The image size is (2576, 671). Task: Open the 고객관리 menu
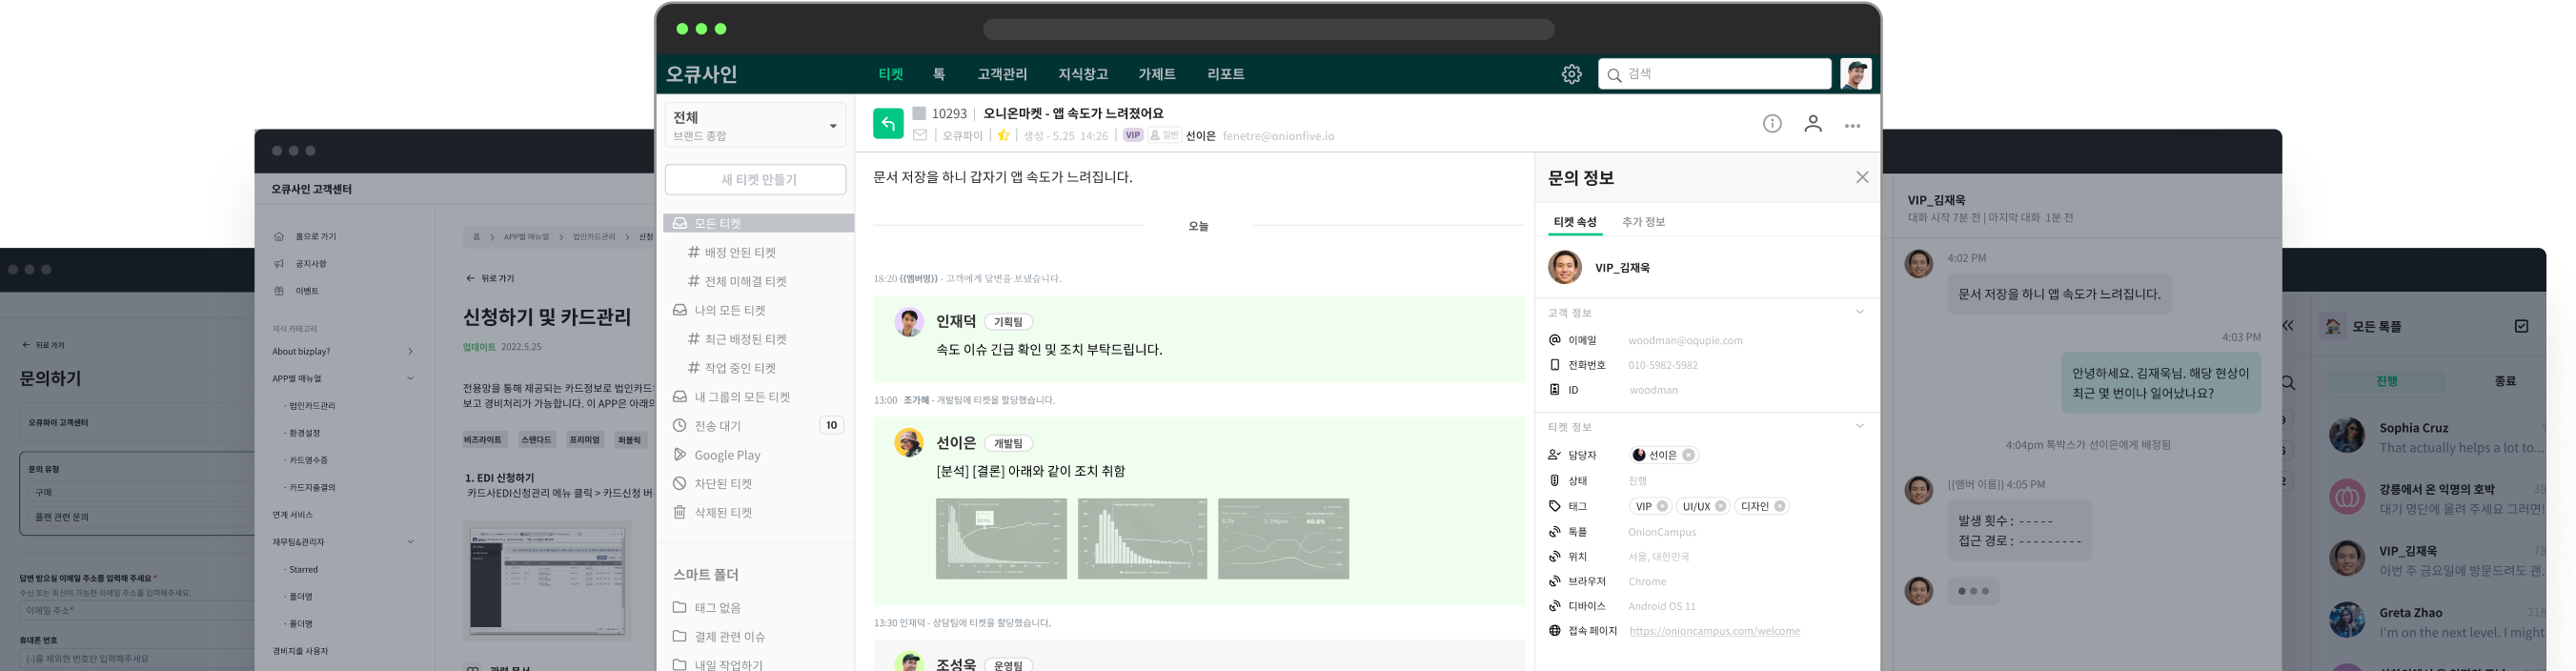[x=1002, y=74]
